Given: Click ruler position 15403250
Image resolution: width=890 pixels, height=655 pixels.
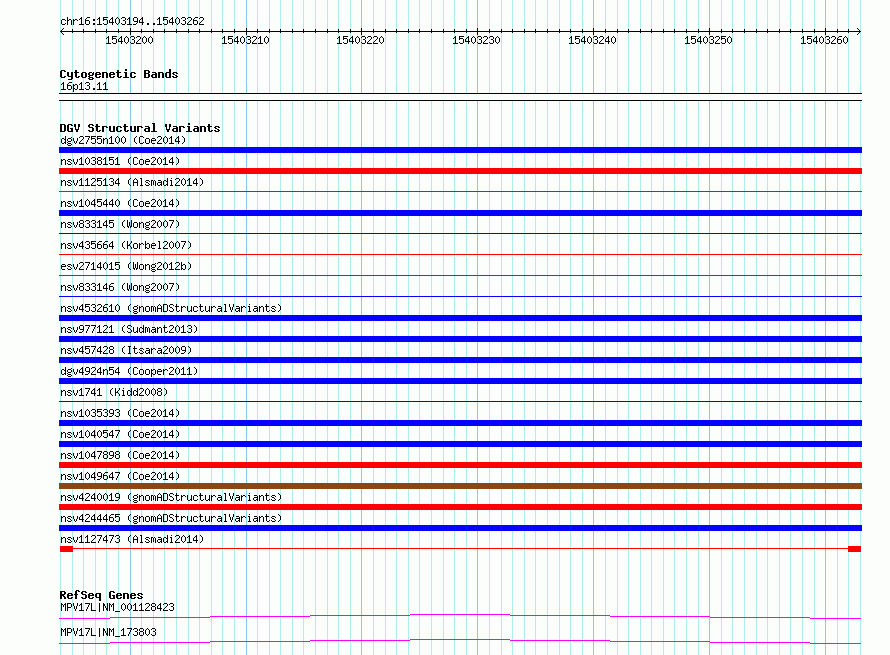Looking at the screenshot, I should point(708,40).
